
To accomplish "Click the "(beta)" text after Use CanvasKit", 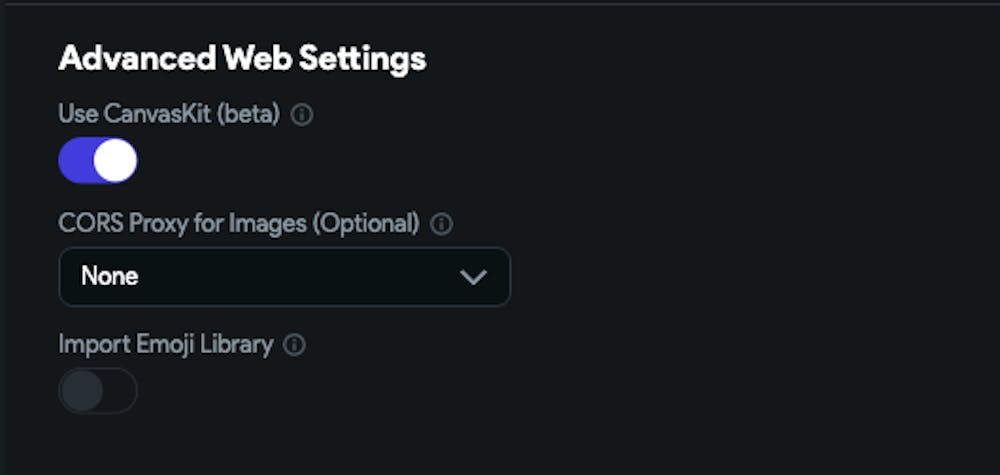I will coord(248,115).
